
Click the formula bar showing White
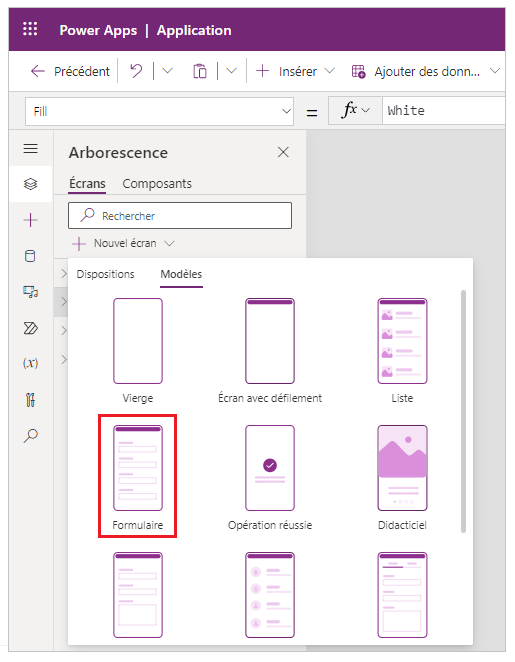tap(443, 111)
